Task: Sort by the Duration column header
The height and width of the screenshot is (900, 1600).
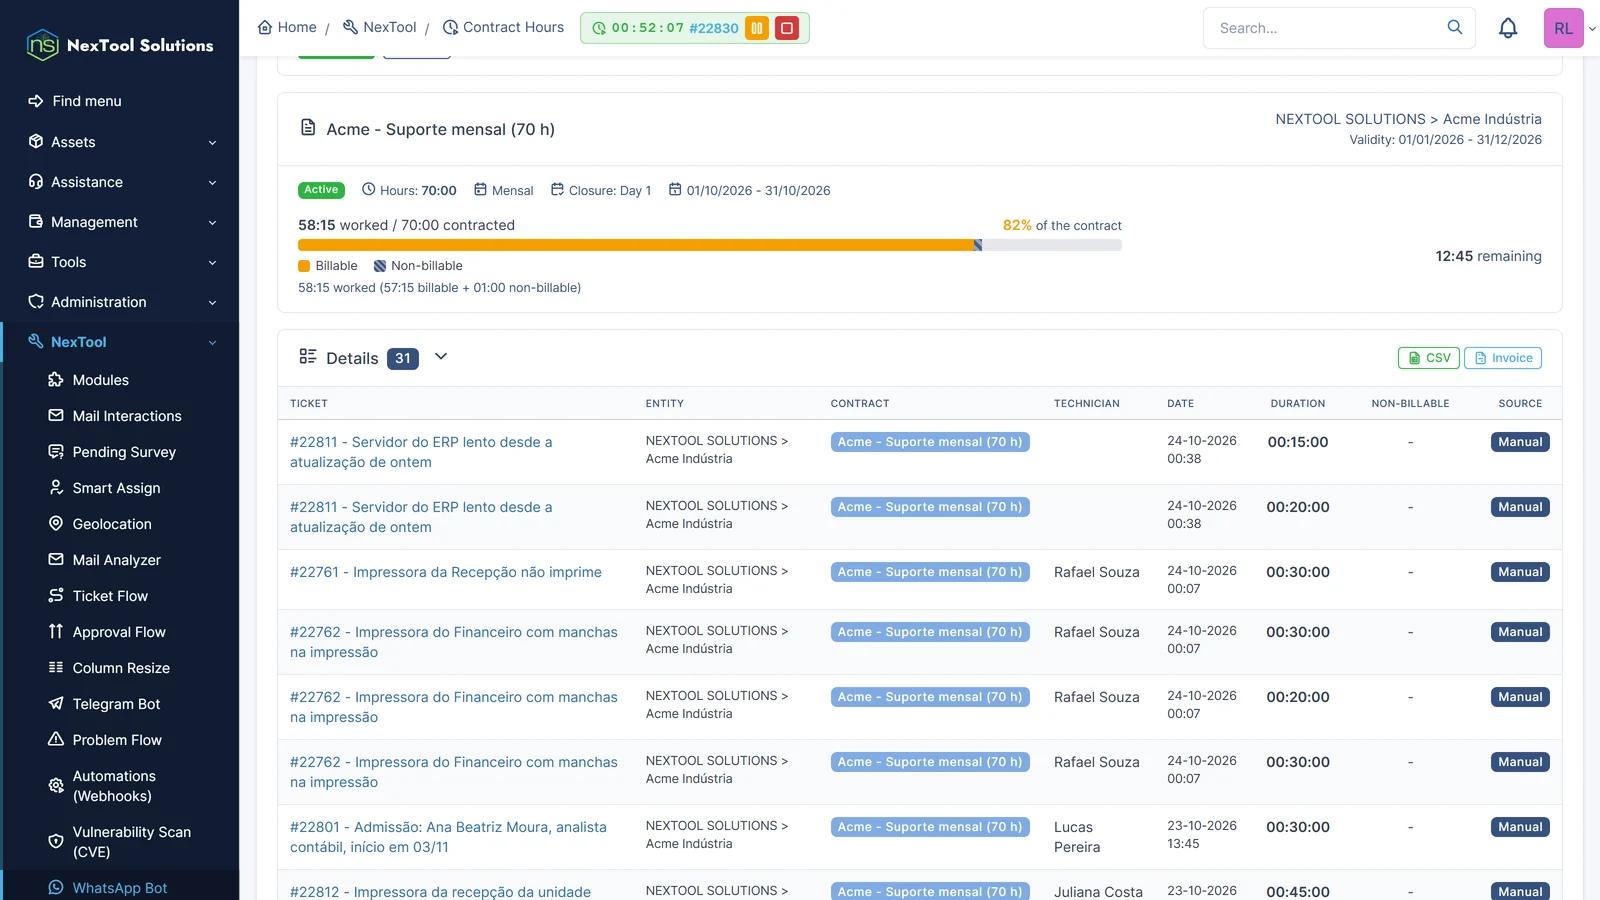Action: pyautogui.click(x=1298, y=404)
